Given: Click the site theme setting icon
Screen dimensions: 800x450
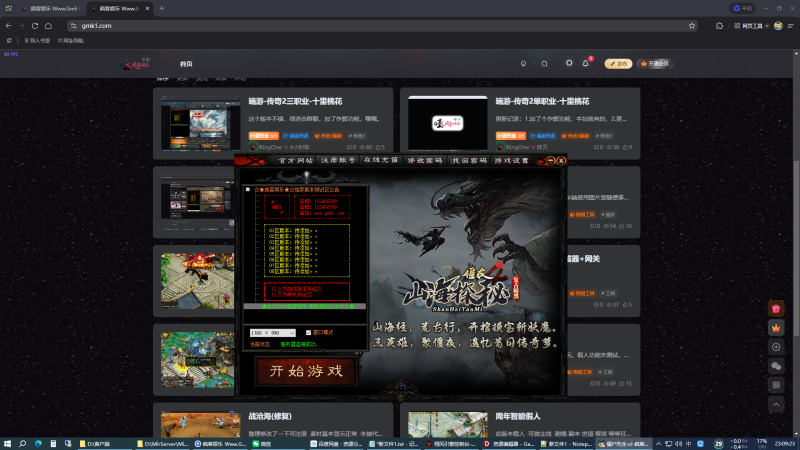Looking at the screenshot, I should click(569, 63).
